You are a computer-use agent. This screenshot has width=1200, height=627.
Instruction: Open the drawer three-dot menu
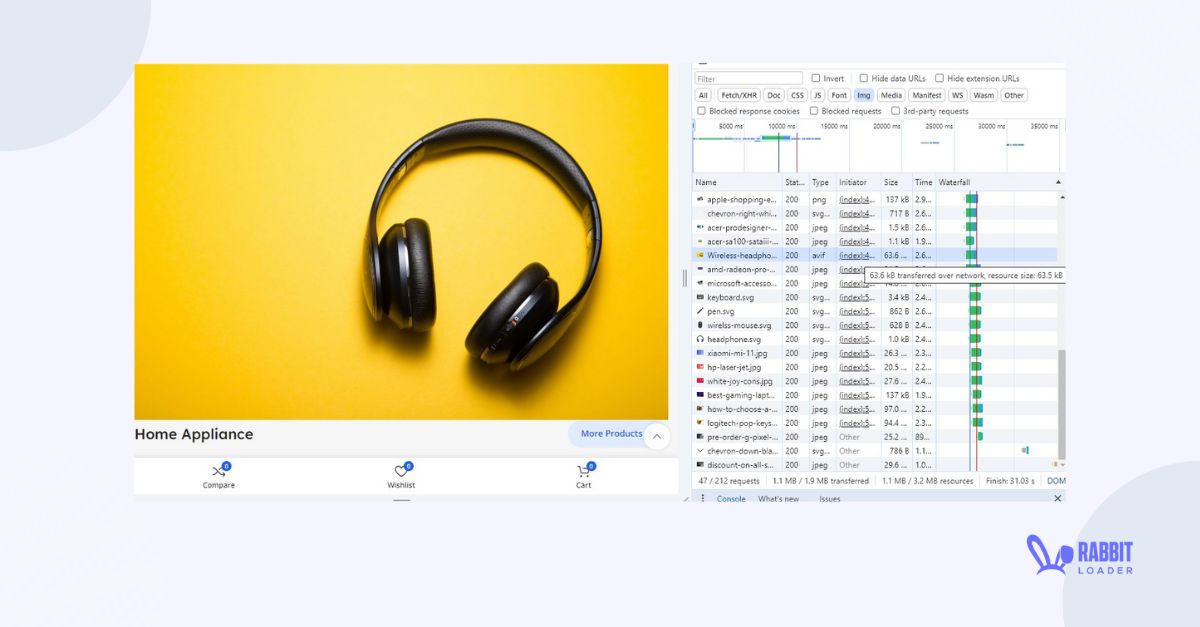(x=703, y=498)
